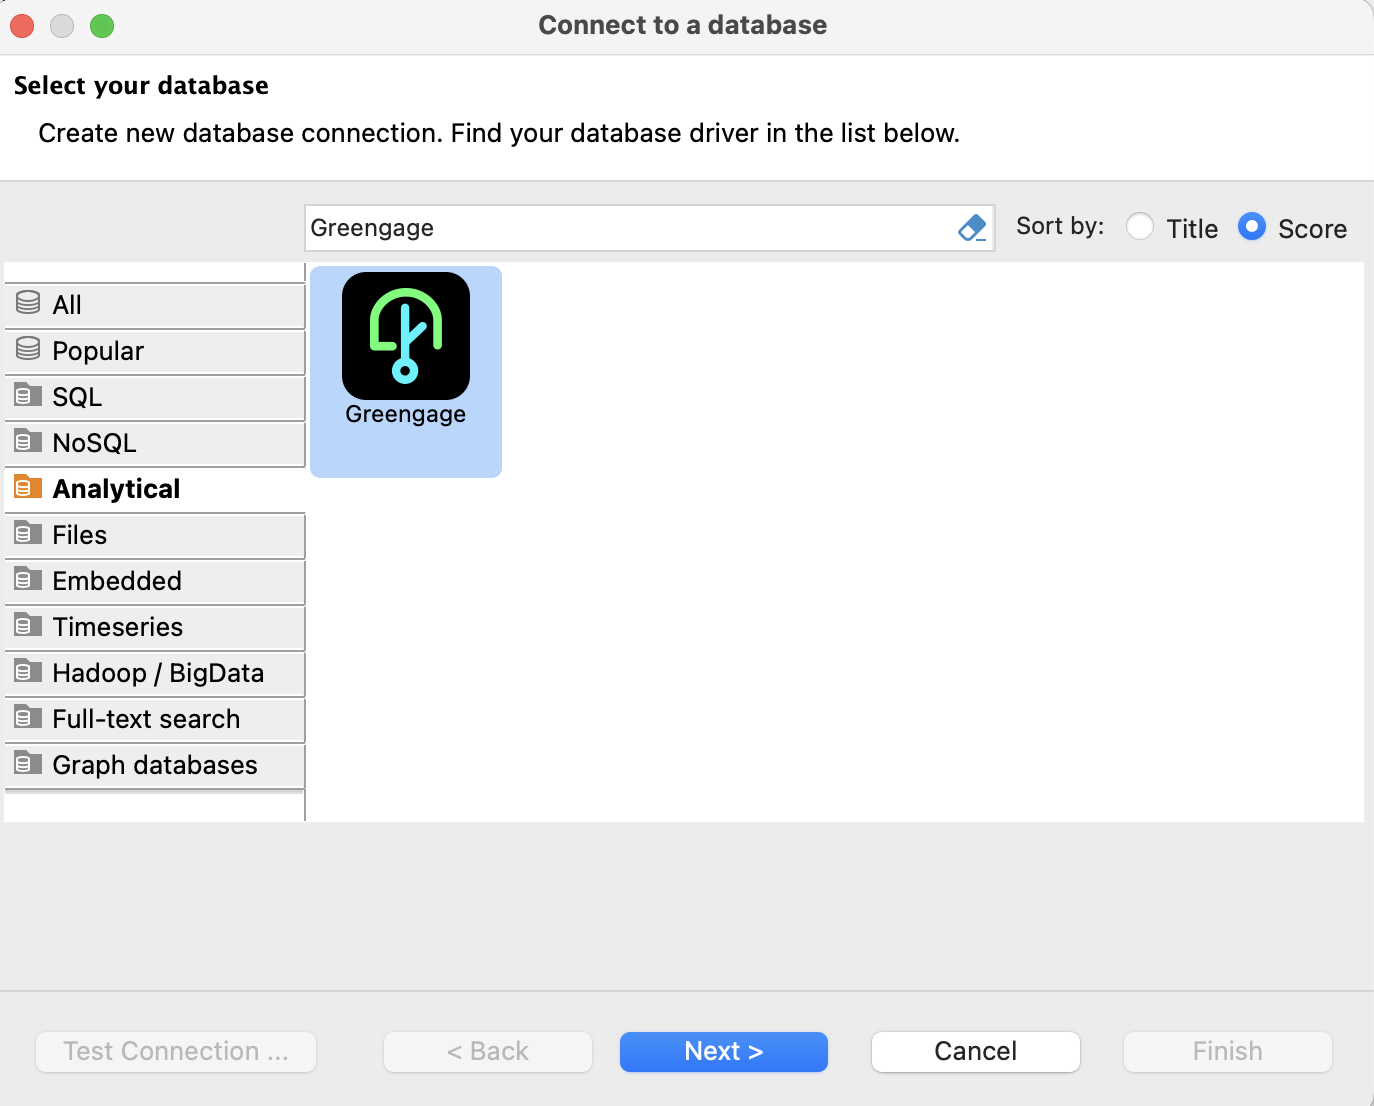The image size is (1374, 1106).
Task: Select the Full-text search category
Action: pos(146,719)
